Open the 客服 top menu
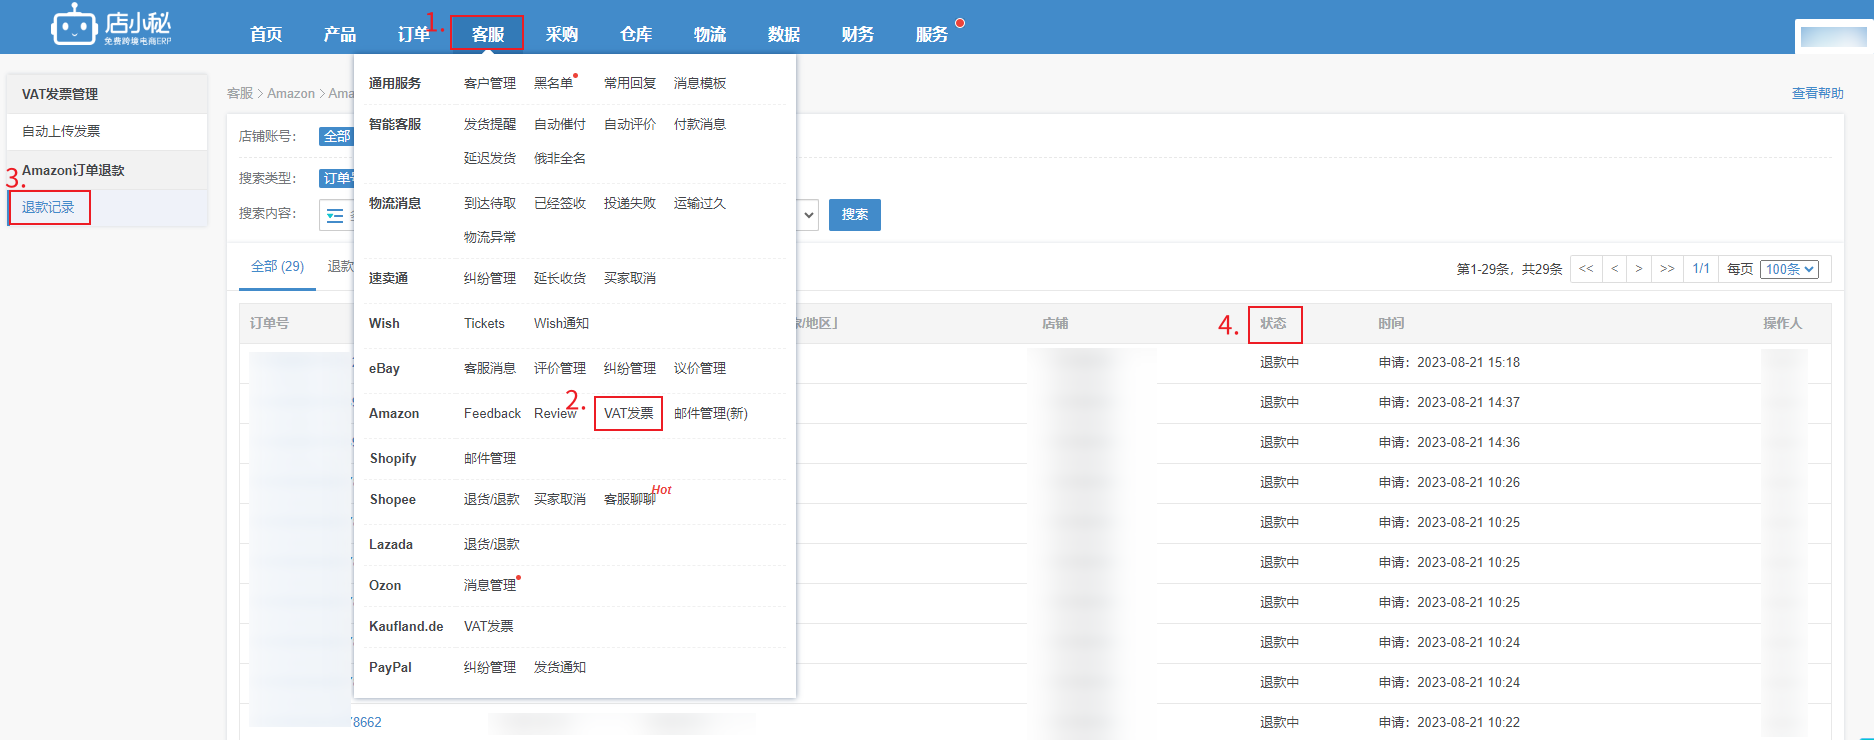Viewport: 1874px width, 740px height. (x=488, y=34)
